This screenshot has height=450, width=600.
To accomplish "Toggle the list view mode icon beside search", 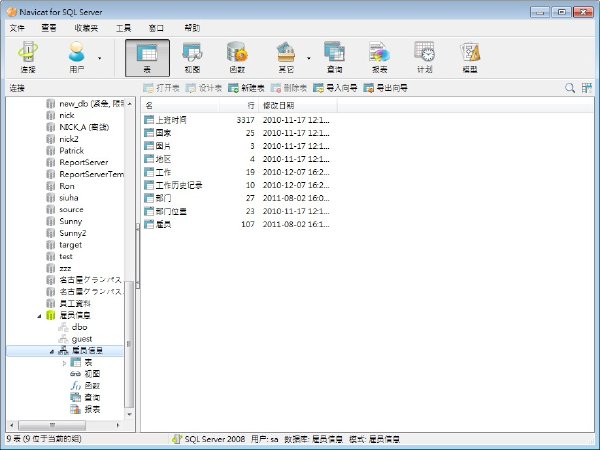I will click(587, 88).
